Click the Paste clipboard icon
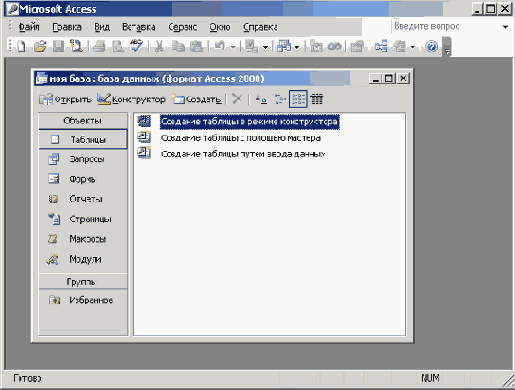The width and height of the screenshot is (515, 390). click(x=196, y=46)
